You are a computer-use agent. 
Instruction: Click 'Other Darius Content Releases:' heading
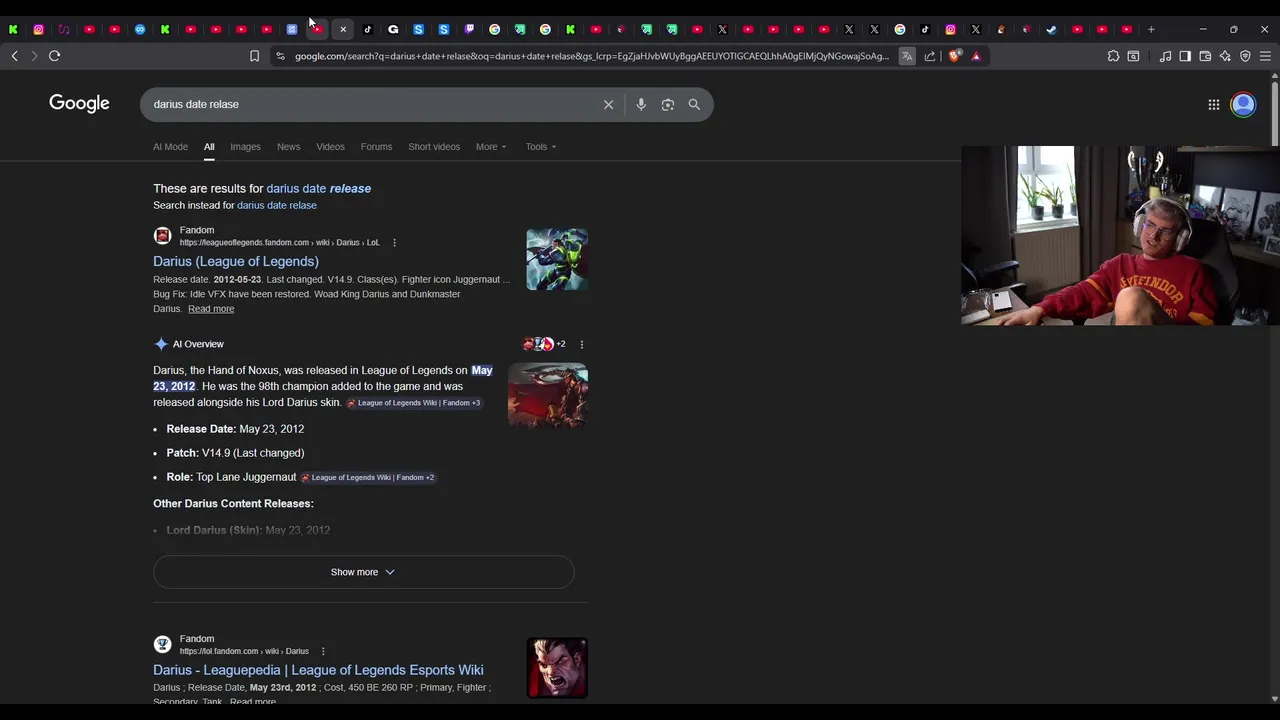click(233, 504)
